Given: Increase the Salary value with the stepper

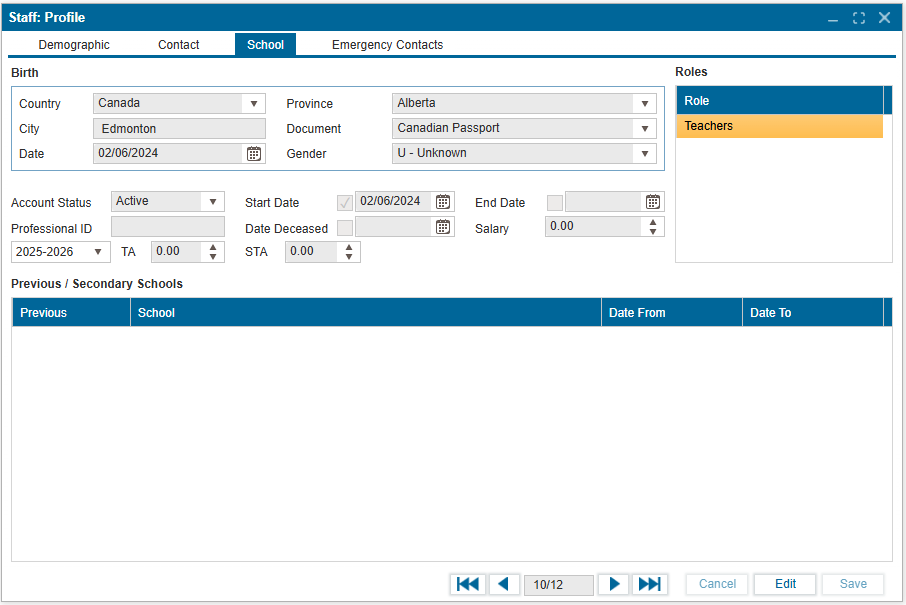Looking at the screenshot, I should [x=653, y=222].
